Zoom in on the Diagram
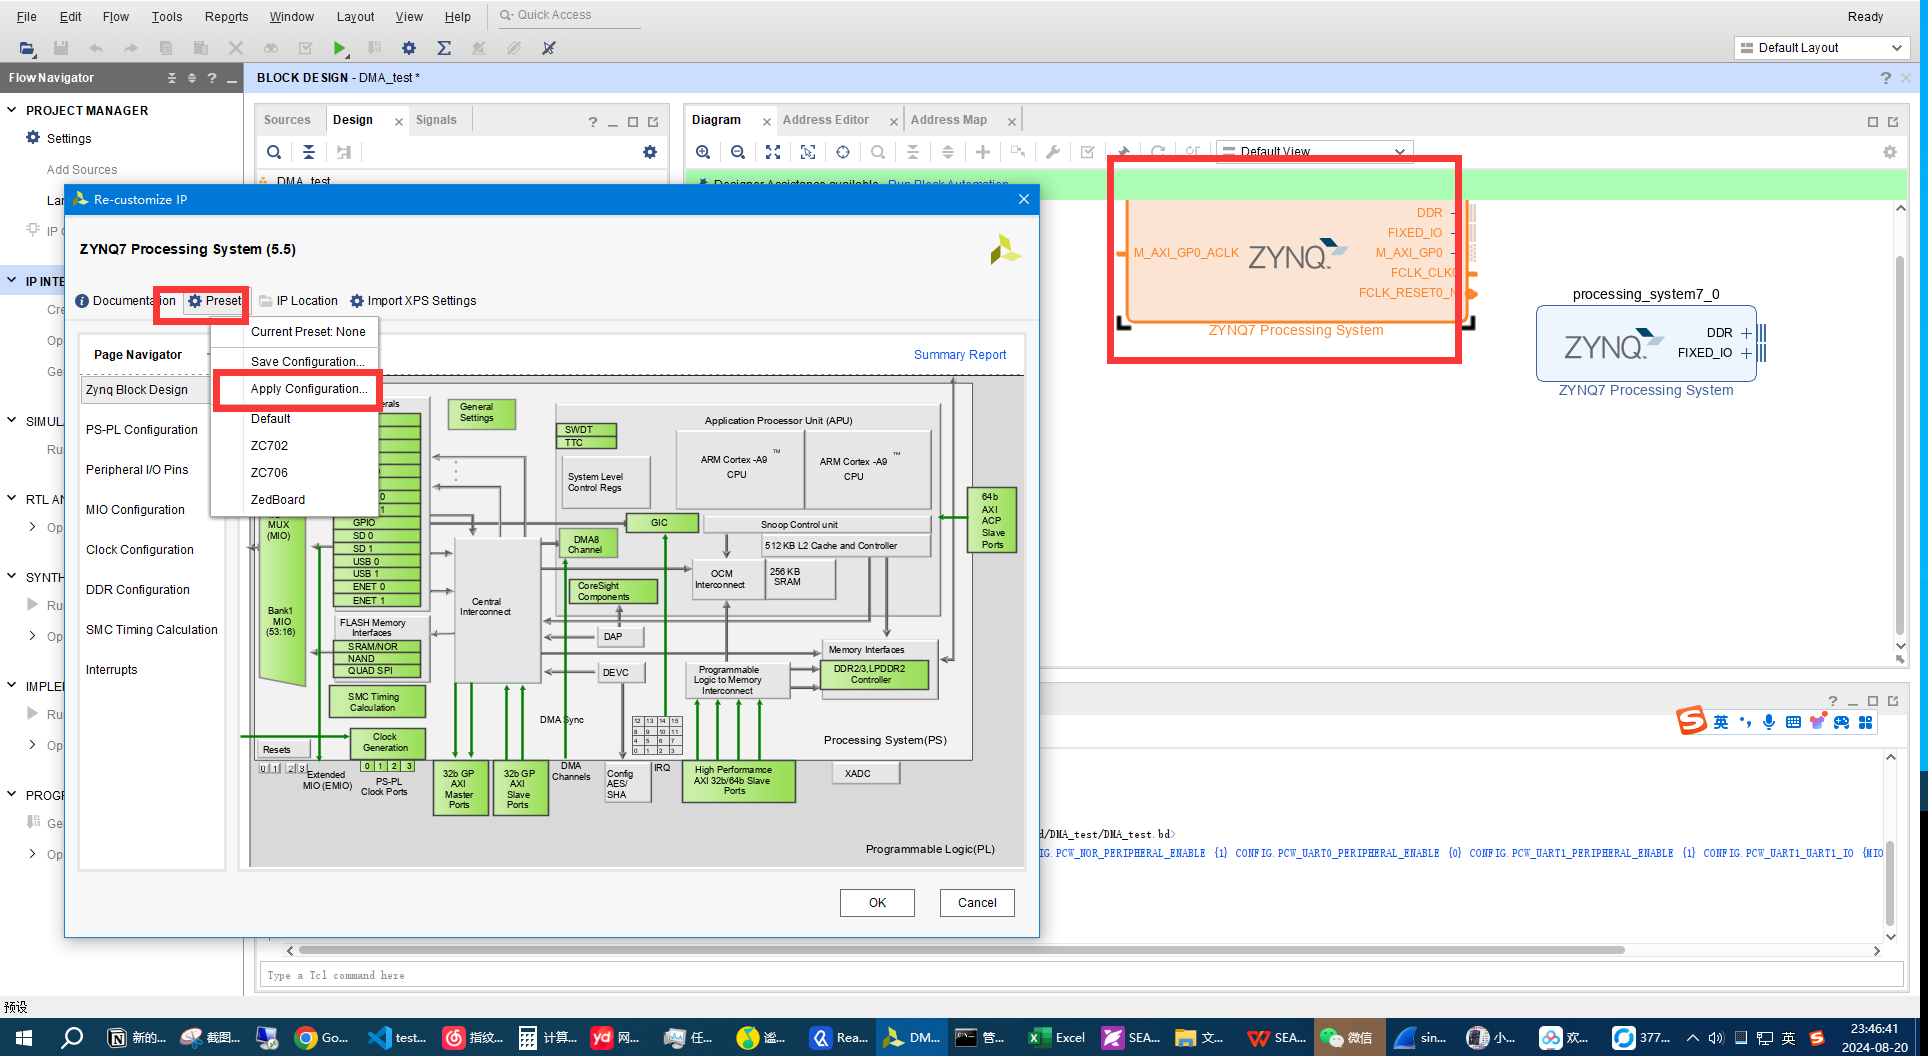The height and width of the screenshot is (1056, 1928). click(x=703, y=152)
